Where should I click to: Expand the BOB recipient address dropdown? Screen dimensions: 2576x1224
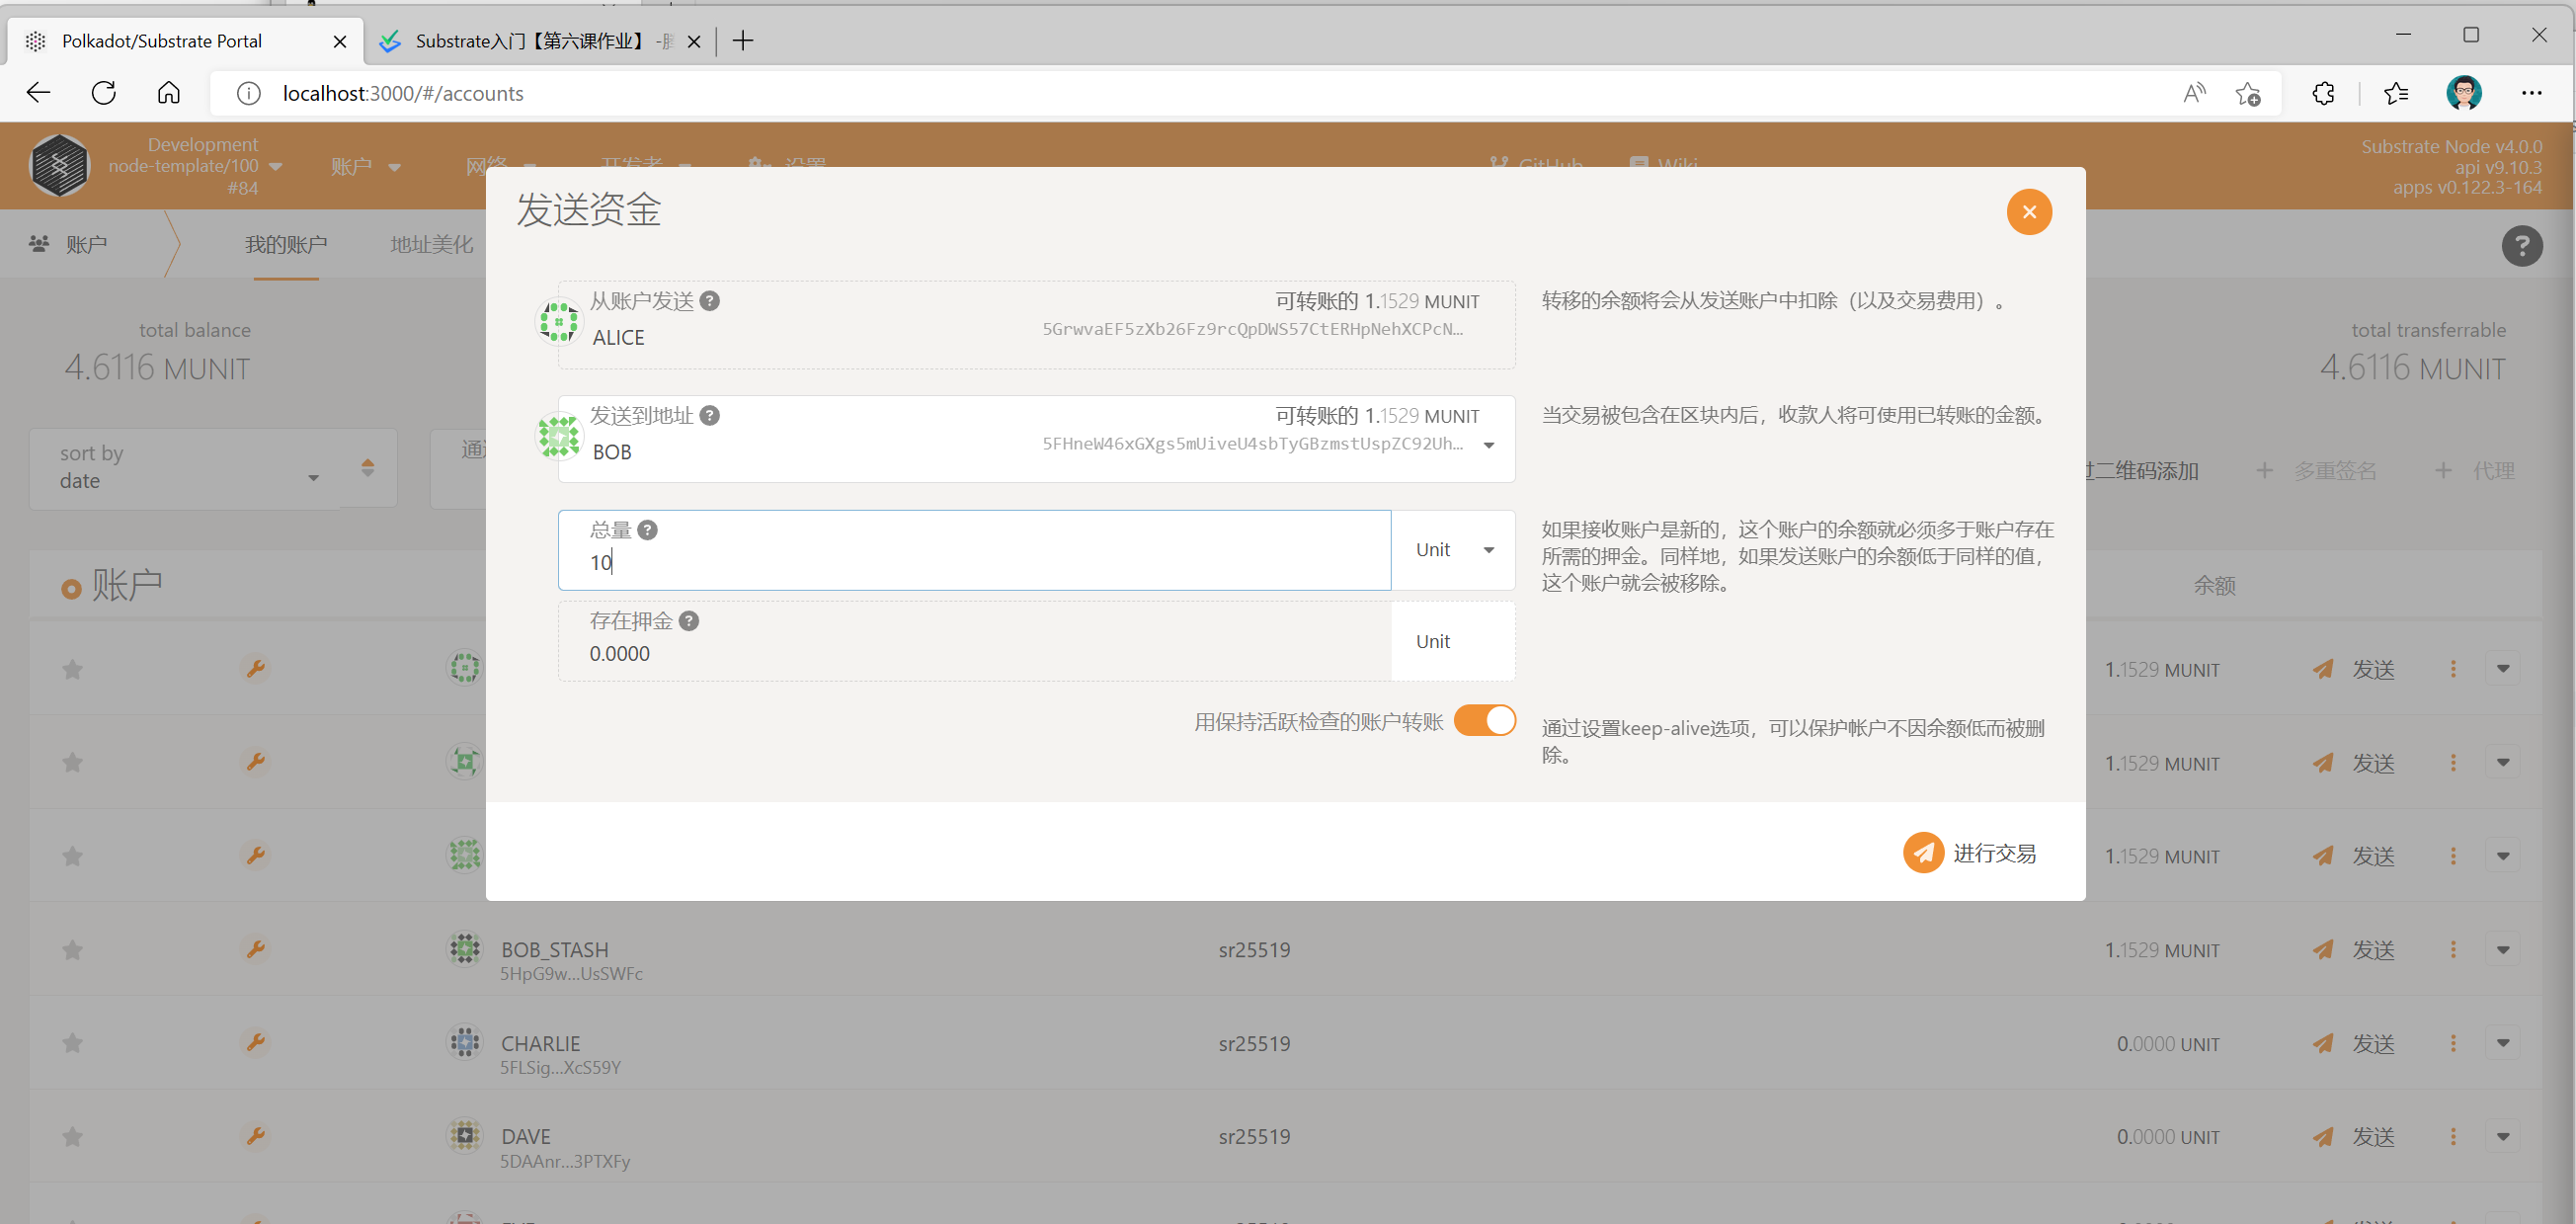pos(1488,445)
